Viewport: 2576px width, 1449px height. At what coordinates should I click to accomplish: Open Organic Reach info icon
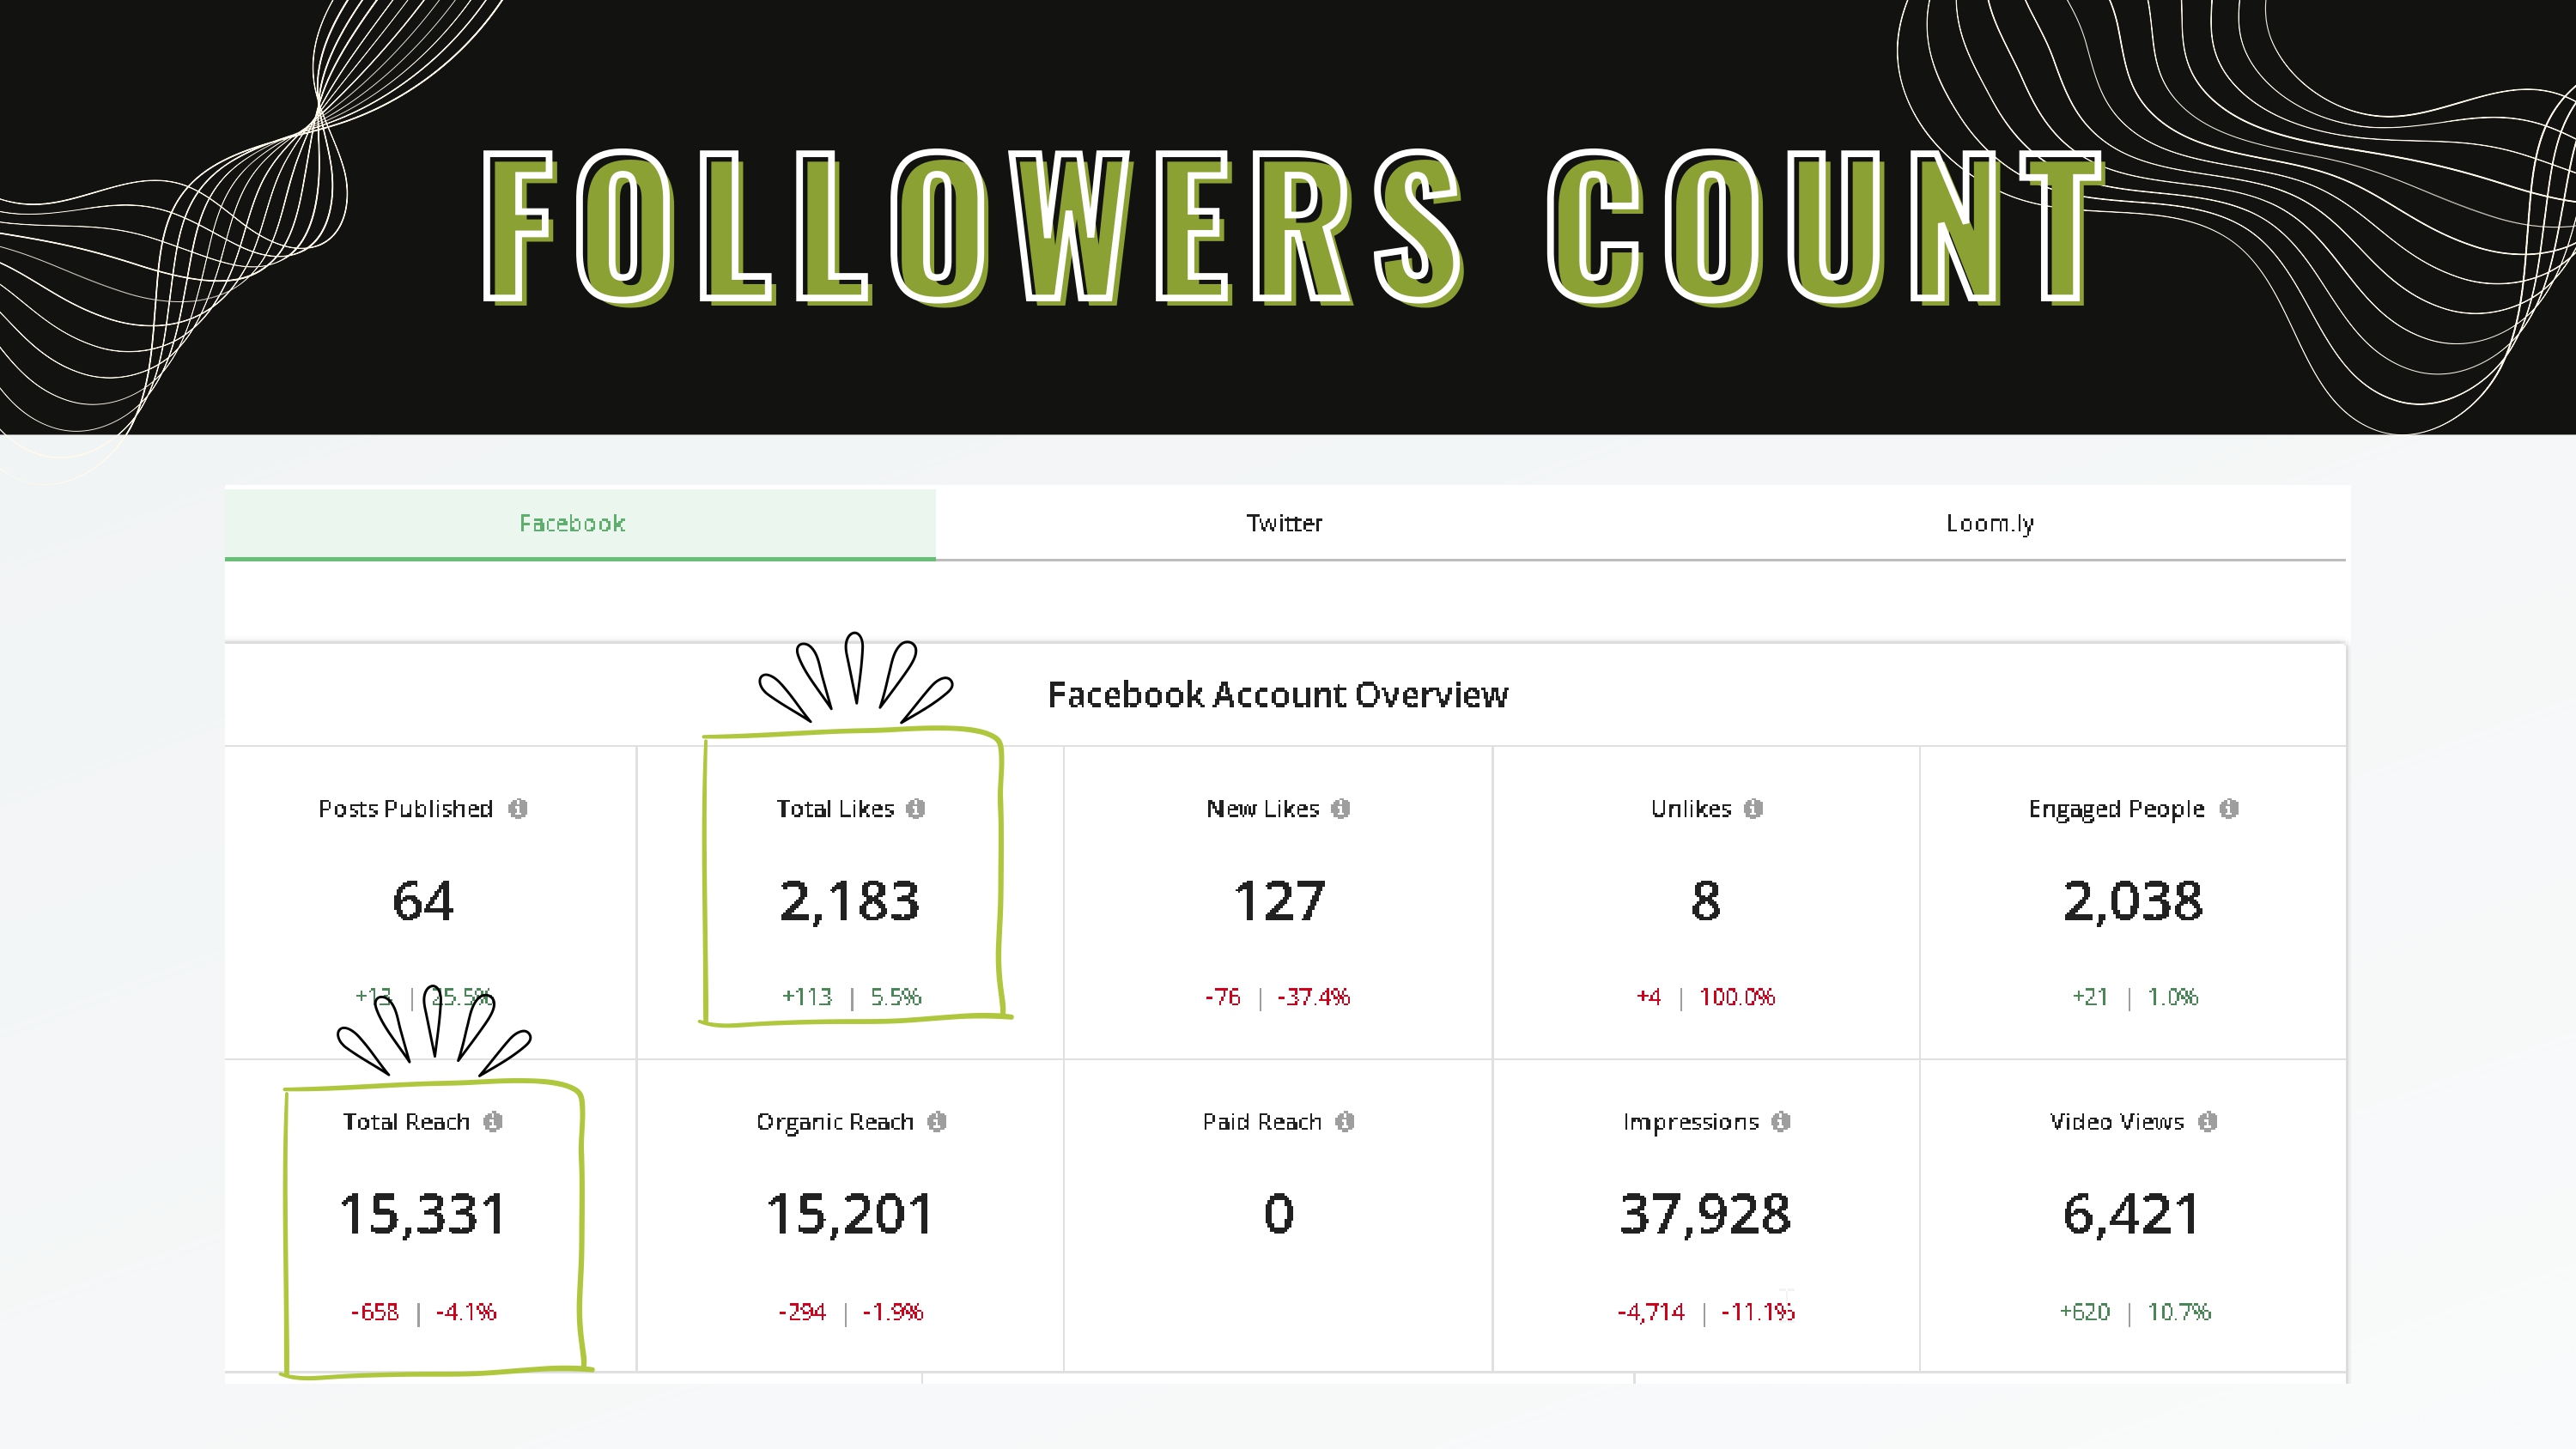tap(936, 1121)
